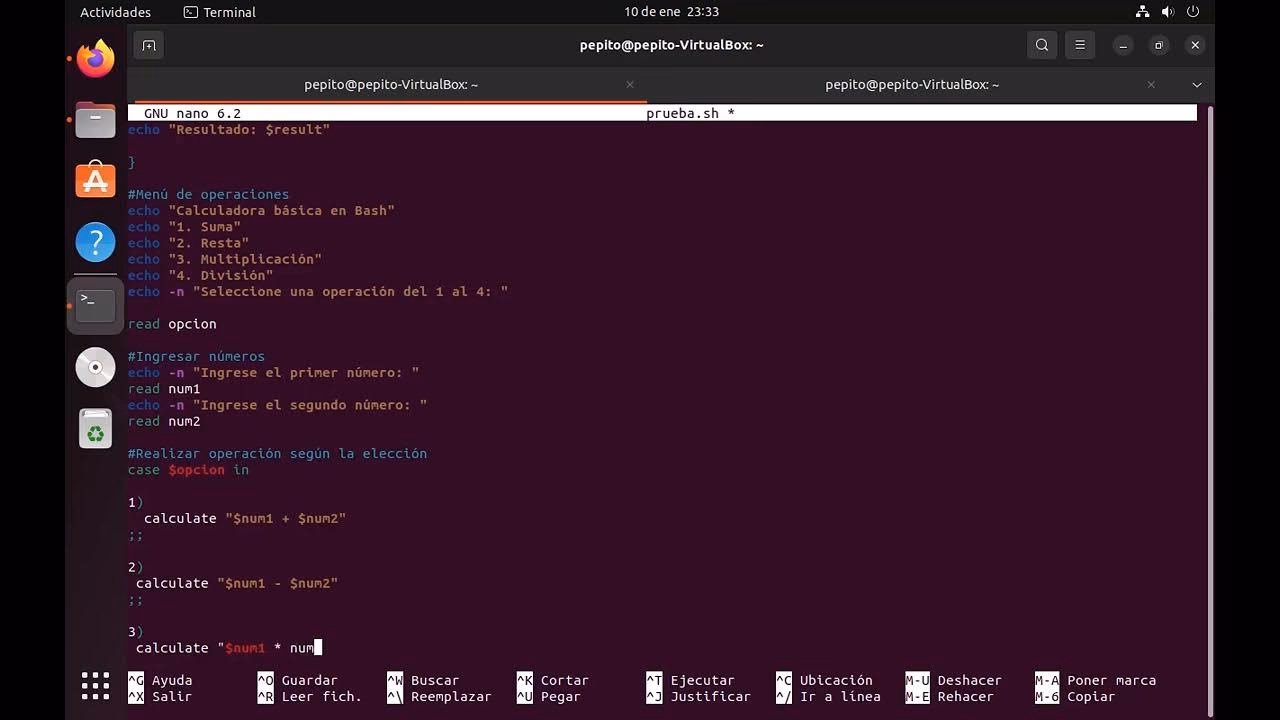Click the volume icon in the top bar

tap(1166, 12)
